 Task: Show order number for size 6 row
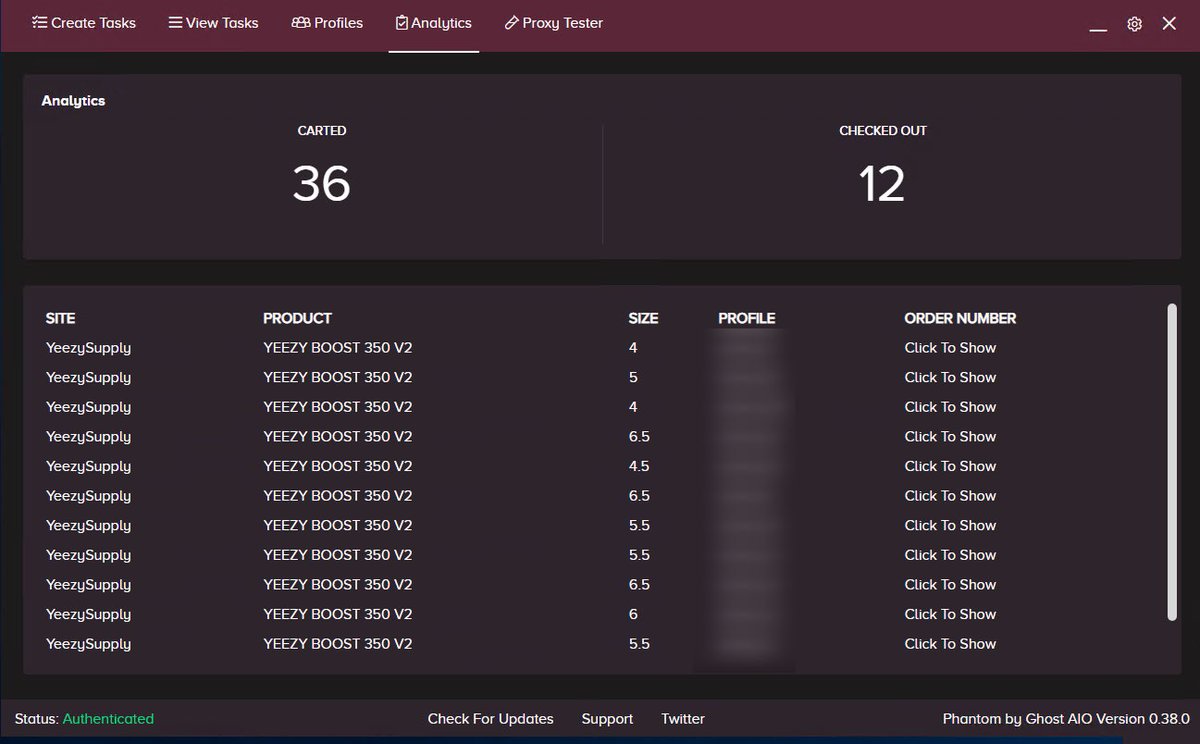[x=950, y=614]
